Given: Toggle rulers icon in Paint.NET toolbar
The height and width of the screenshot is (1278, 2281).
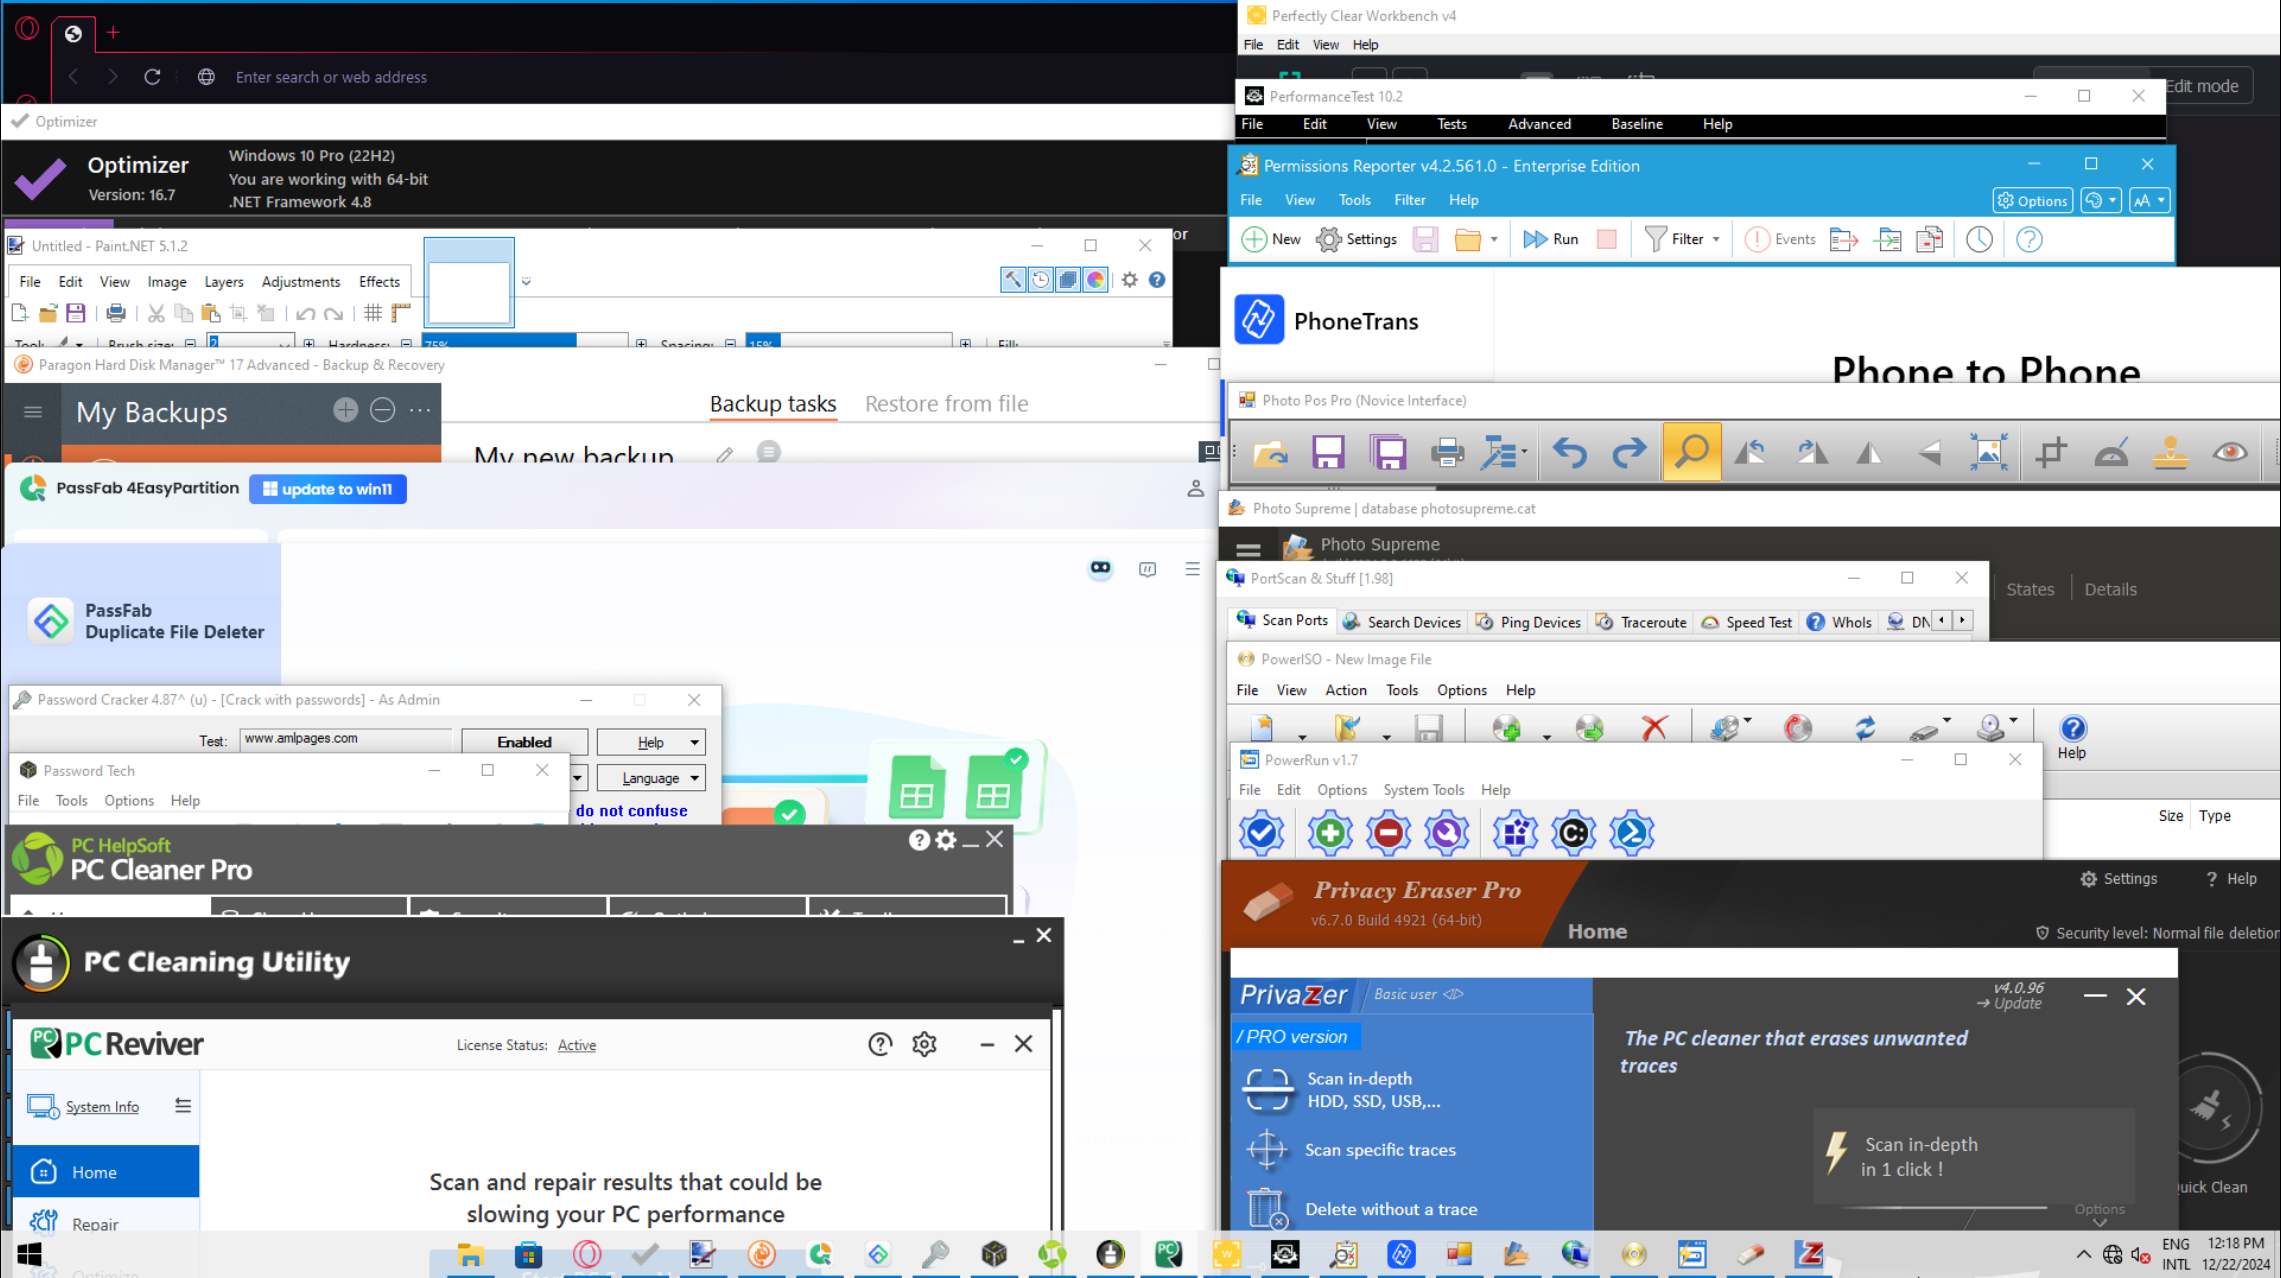Looking at the screenshot, I should coord(401,313).
